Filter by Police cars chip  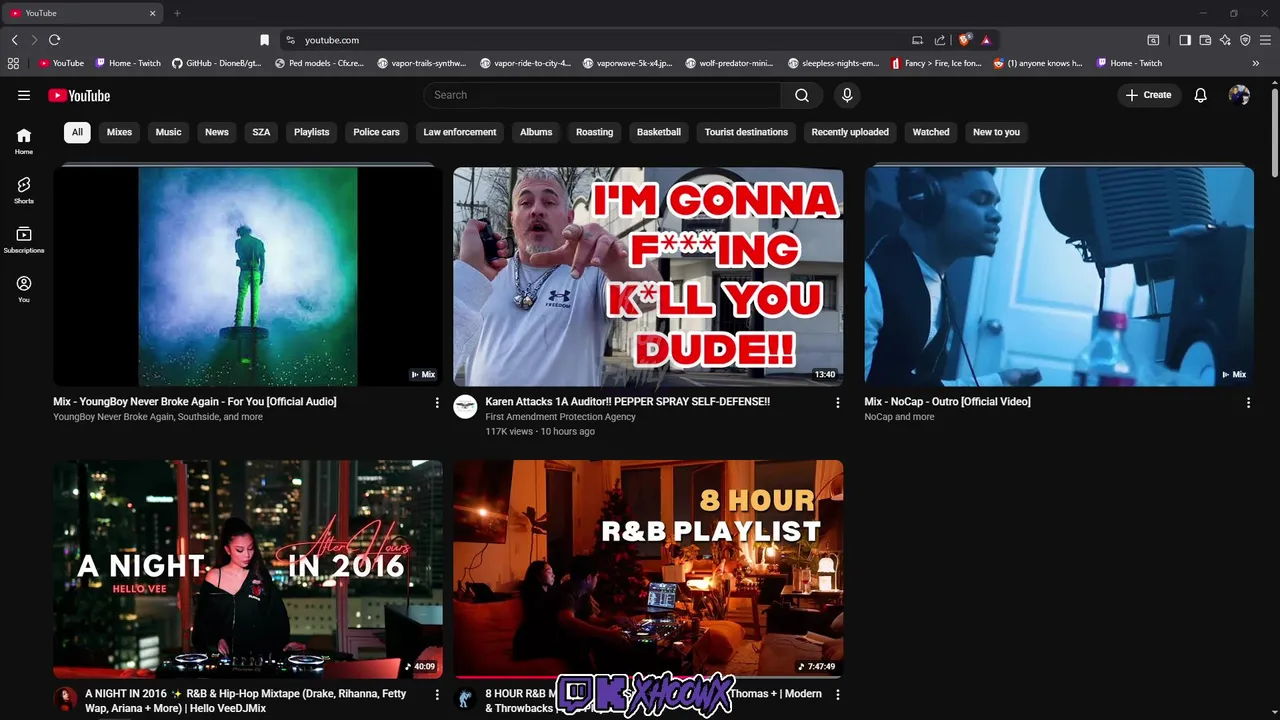(x=376, y=132)
